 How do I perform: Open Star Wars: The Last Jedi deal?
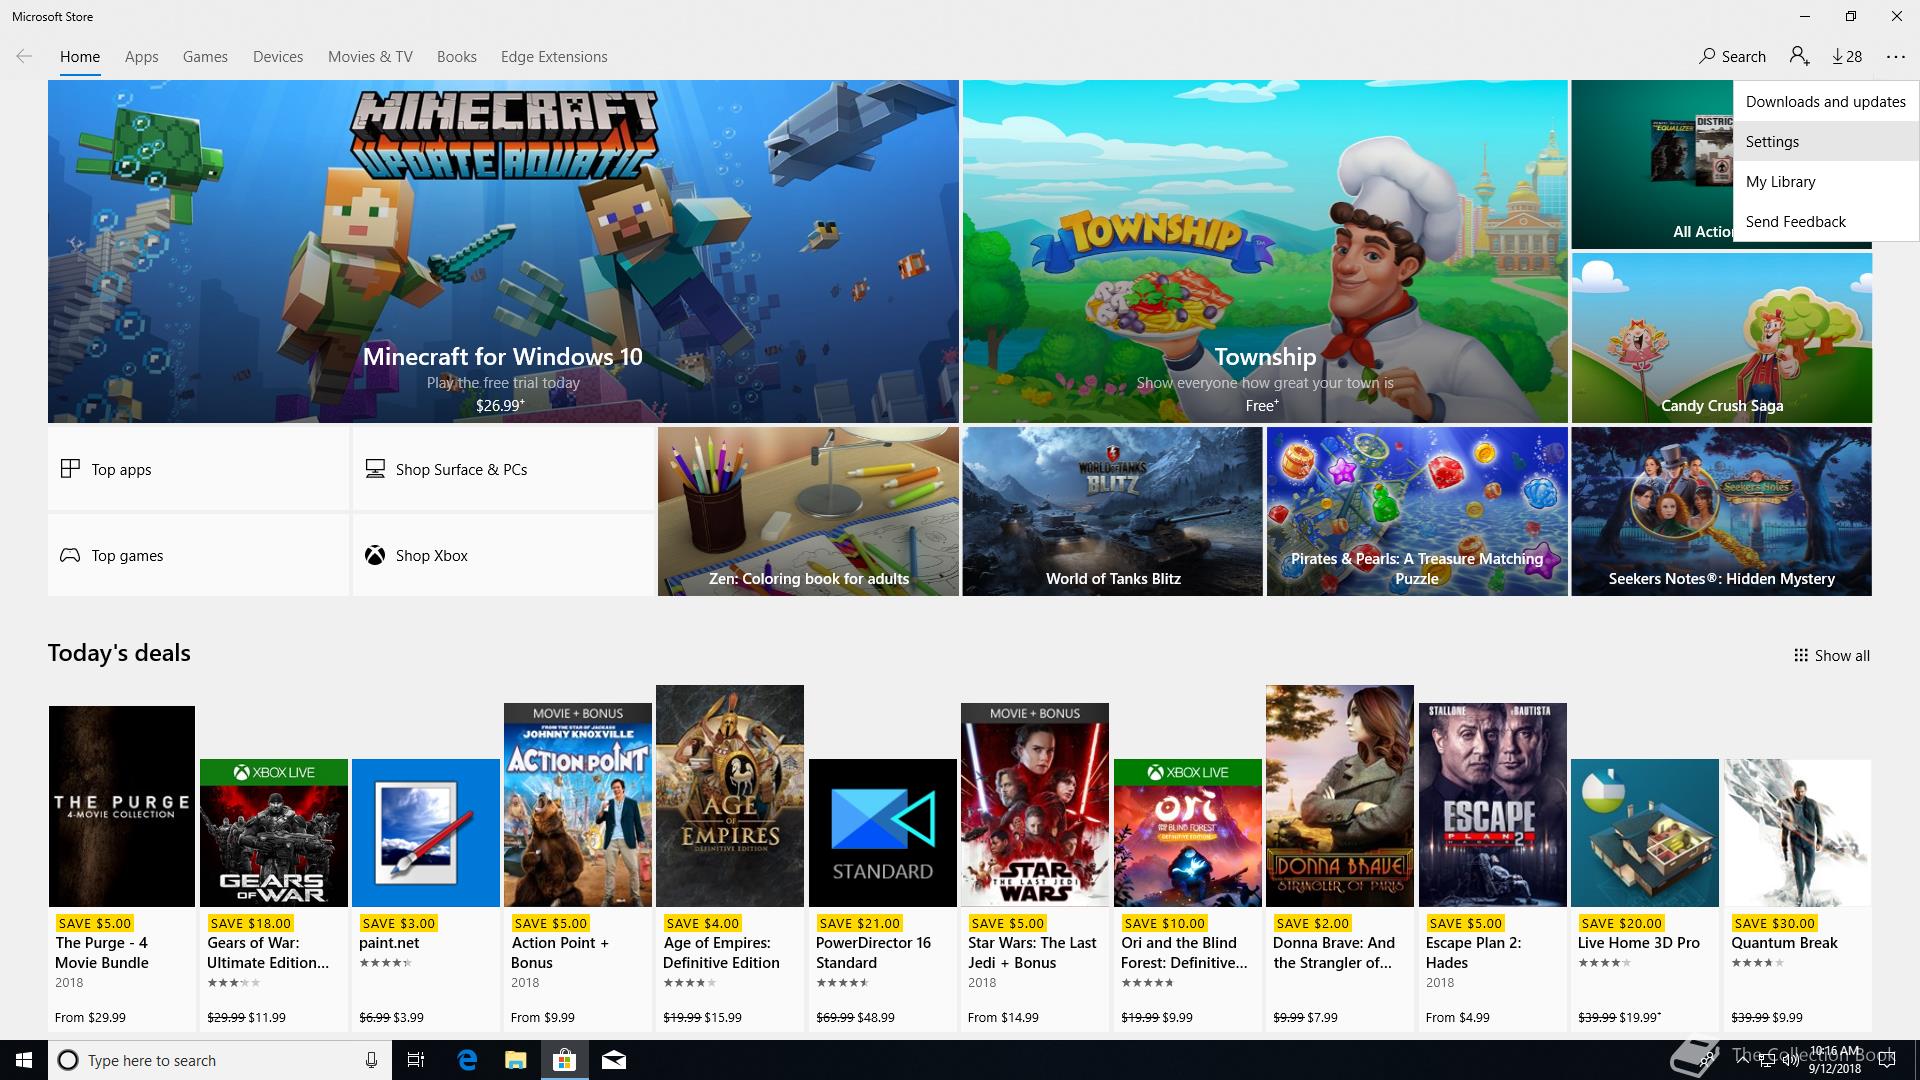click(1035, 867)
